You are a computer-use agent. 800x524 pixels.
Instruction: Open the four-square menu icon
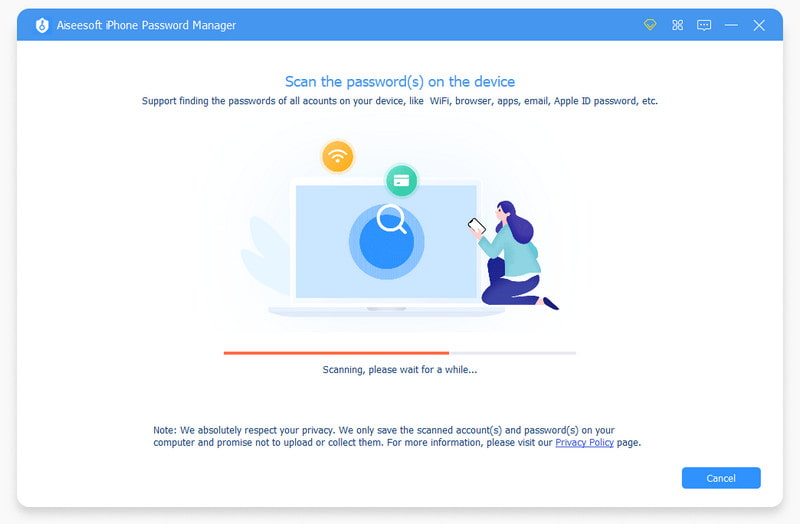click(x=677, y=25)
